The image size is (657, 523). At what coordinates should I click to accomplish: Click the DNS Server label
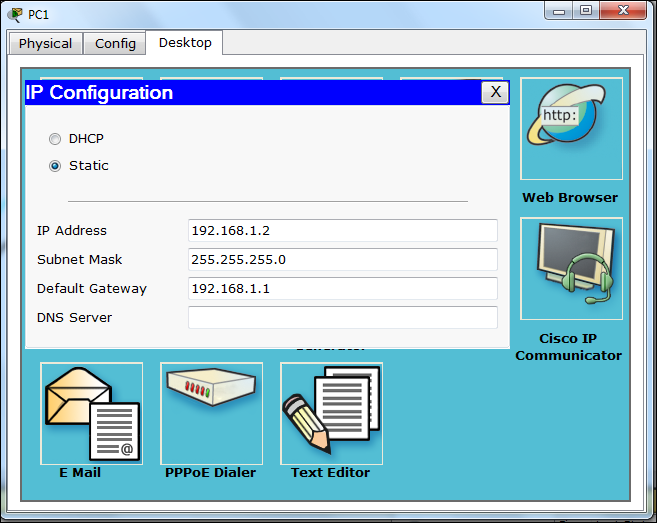(x=75, y=318)
